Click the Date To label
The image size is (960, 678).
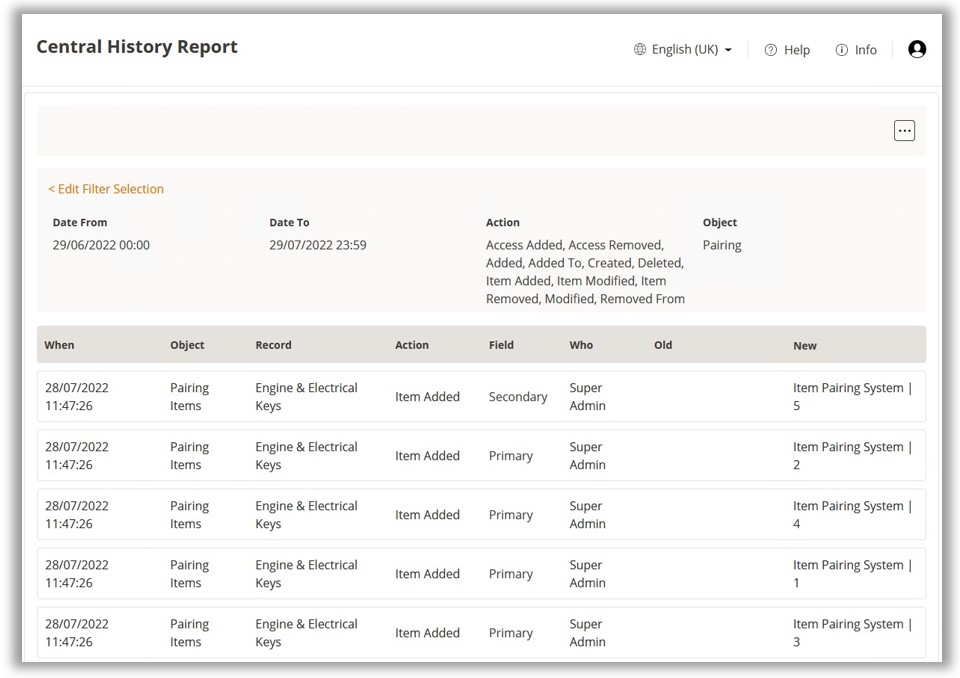coord(289,222)
